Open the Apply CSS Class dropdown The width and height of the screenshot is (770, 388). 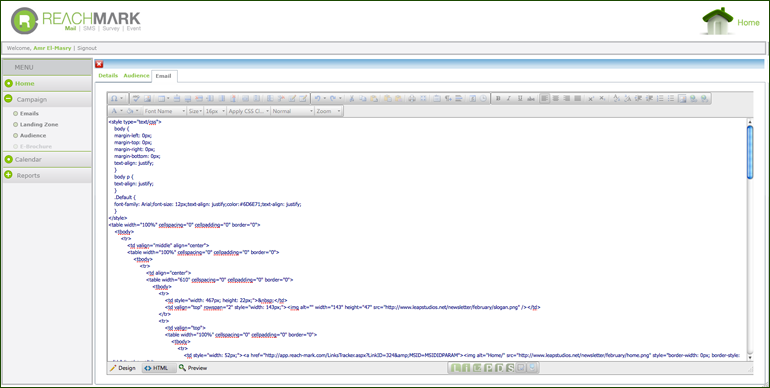point(249,111)
